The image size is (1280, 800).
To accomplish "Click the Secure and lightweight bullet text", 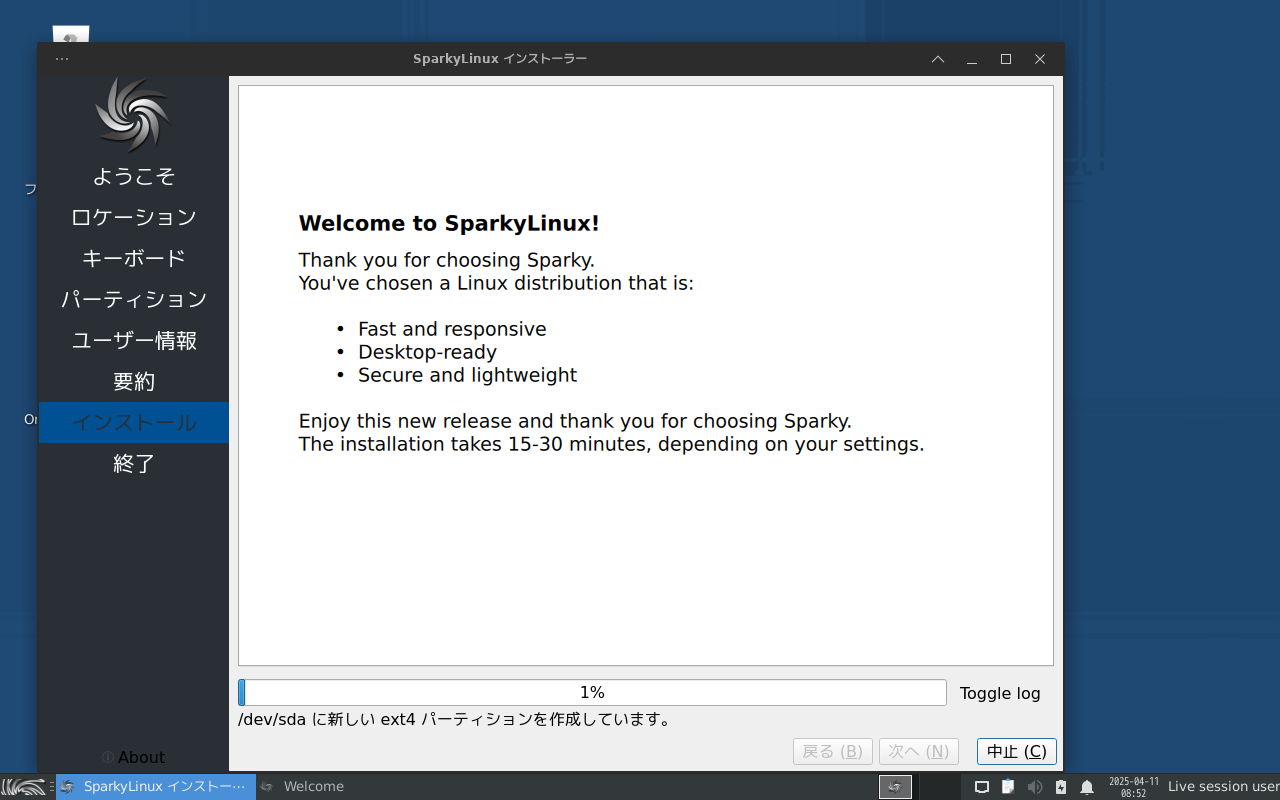I will pyautogui.click(x=467, y=375).
